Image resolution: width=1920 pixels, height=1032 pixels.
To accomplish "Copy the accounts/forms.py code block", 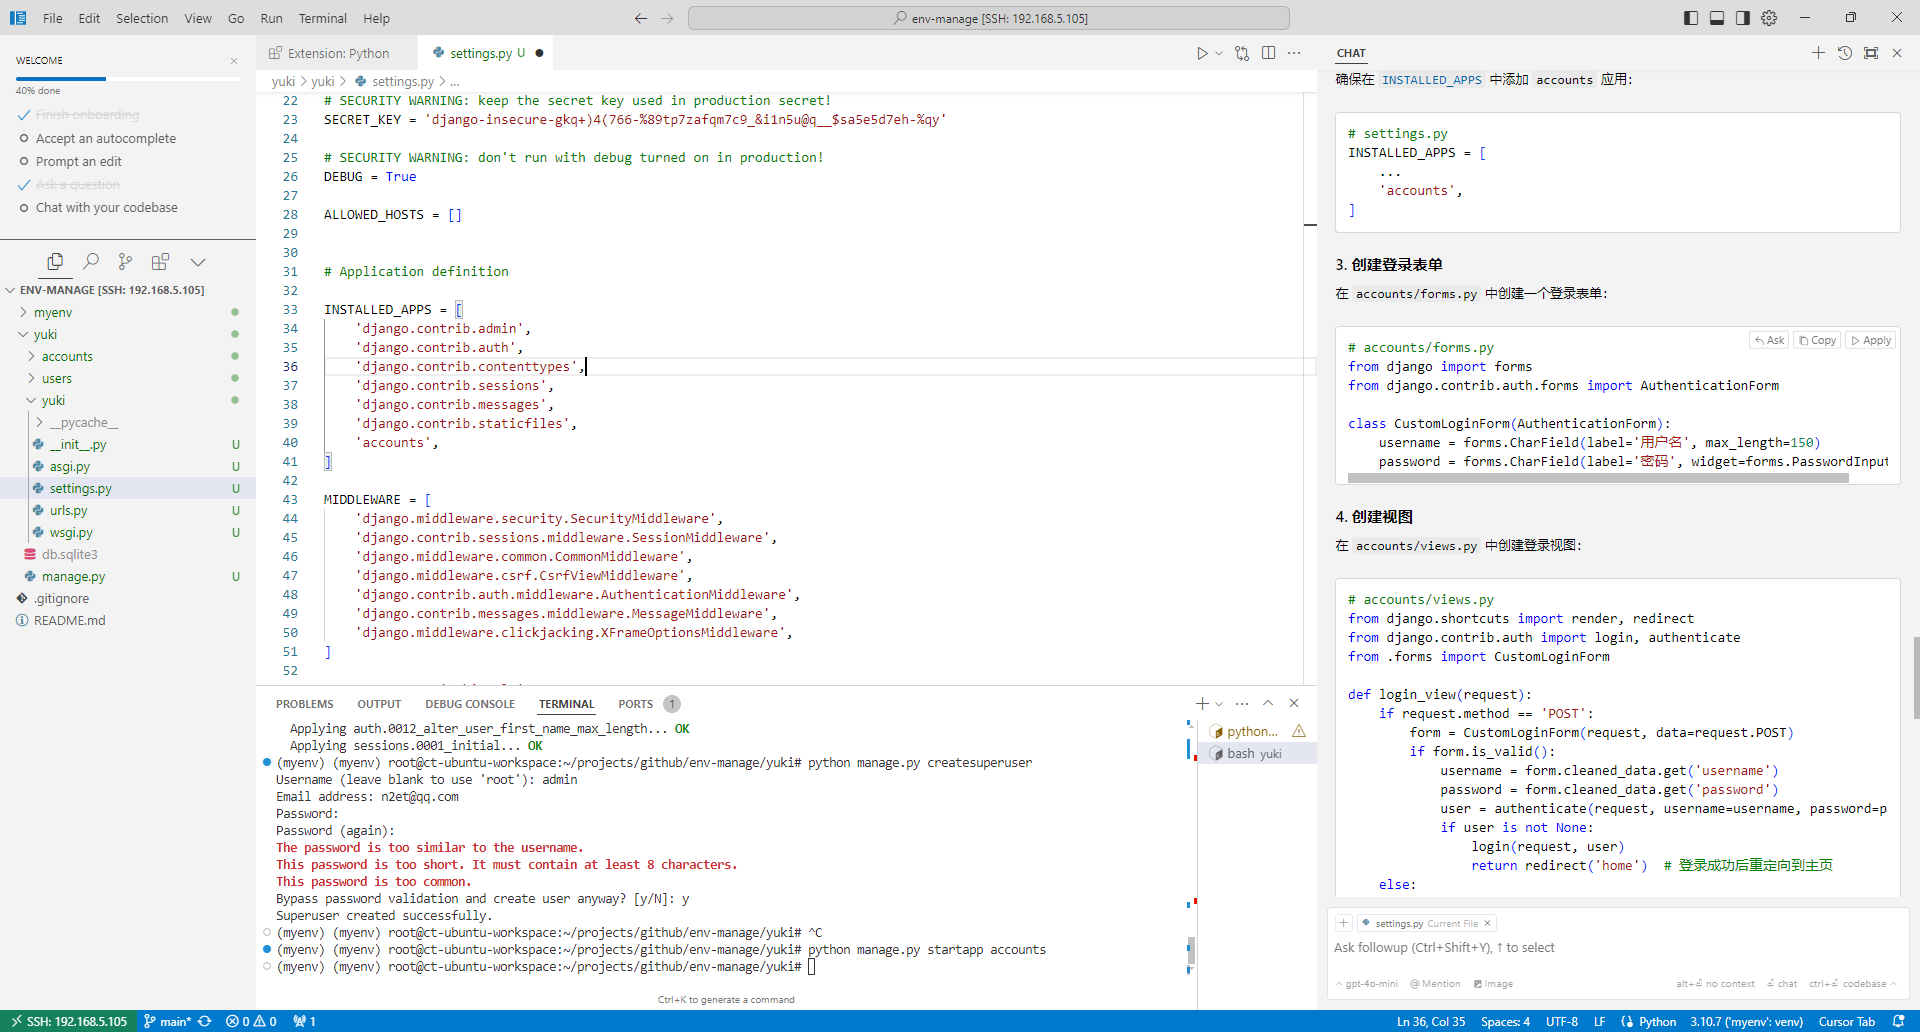I will [1817, 340].
